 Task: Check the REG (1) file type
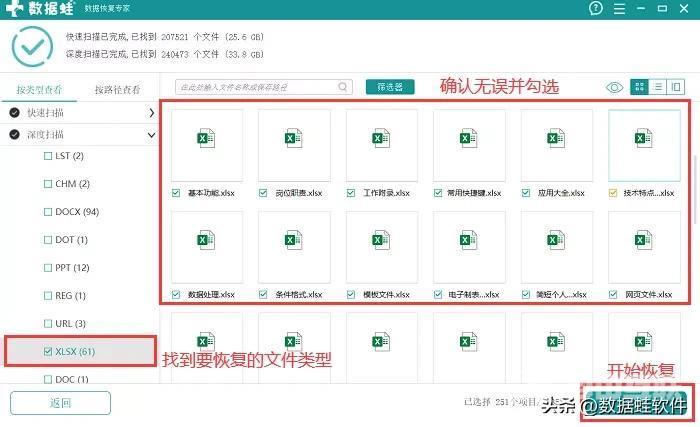(48, 296)
